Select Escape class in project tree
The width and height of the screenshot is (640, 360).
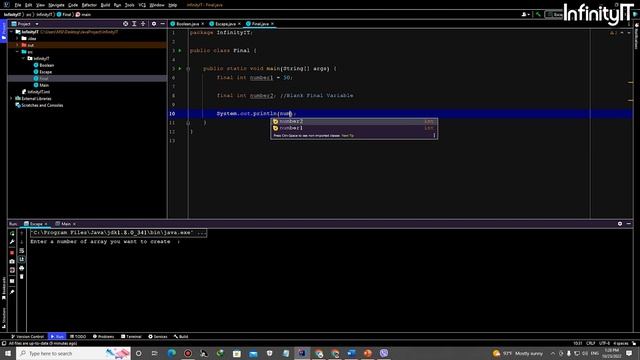(45, 72)
